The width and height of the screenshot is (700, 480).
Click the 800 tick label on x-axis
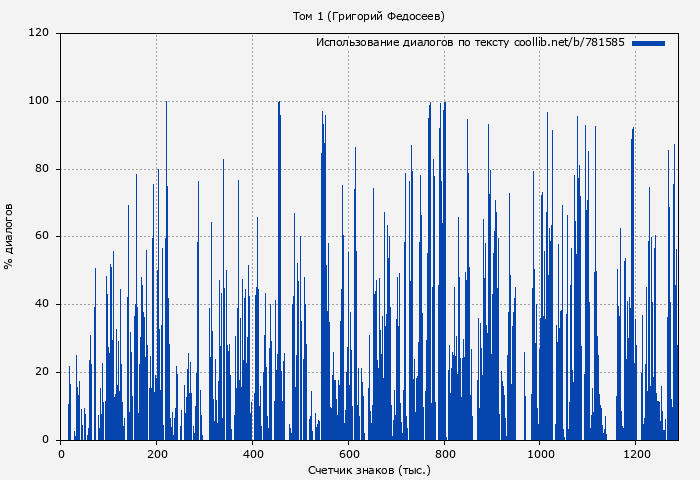tap(444, 453)
